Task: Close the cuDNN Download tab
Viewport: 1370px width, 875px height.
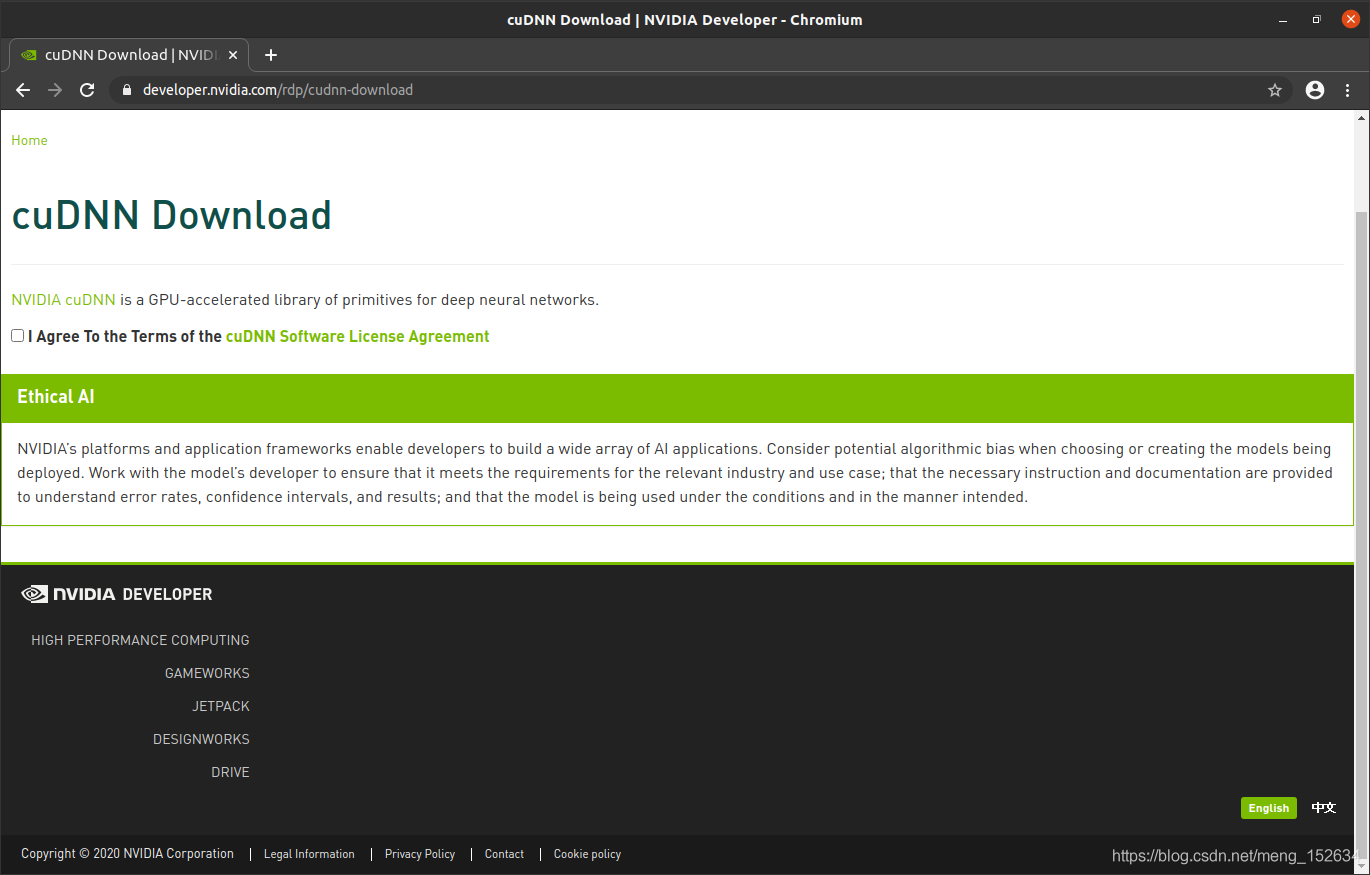Action: [x=234, y=55]
